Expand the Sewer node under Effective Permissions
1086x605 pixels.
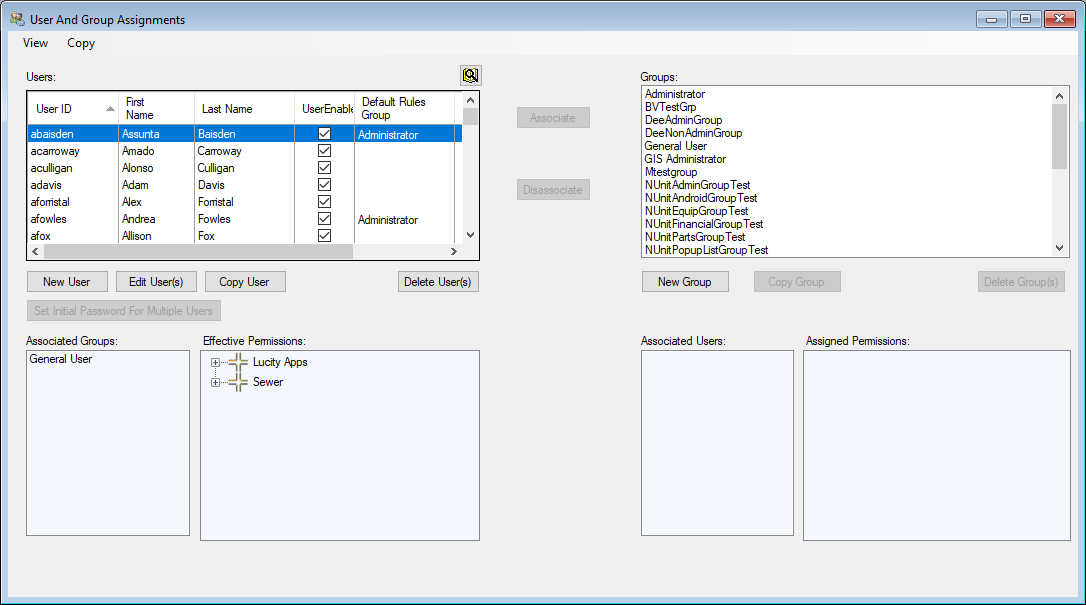click(215, 381)
